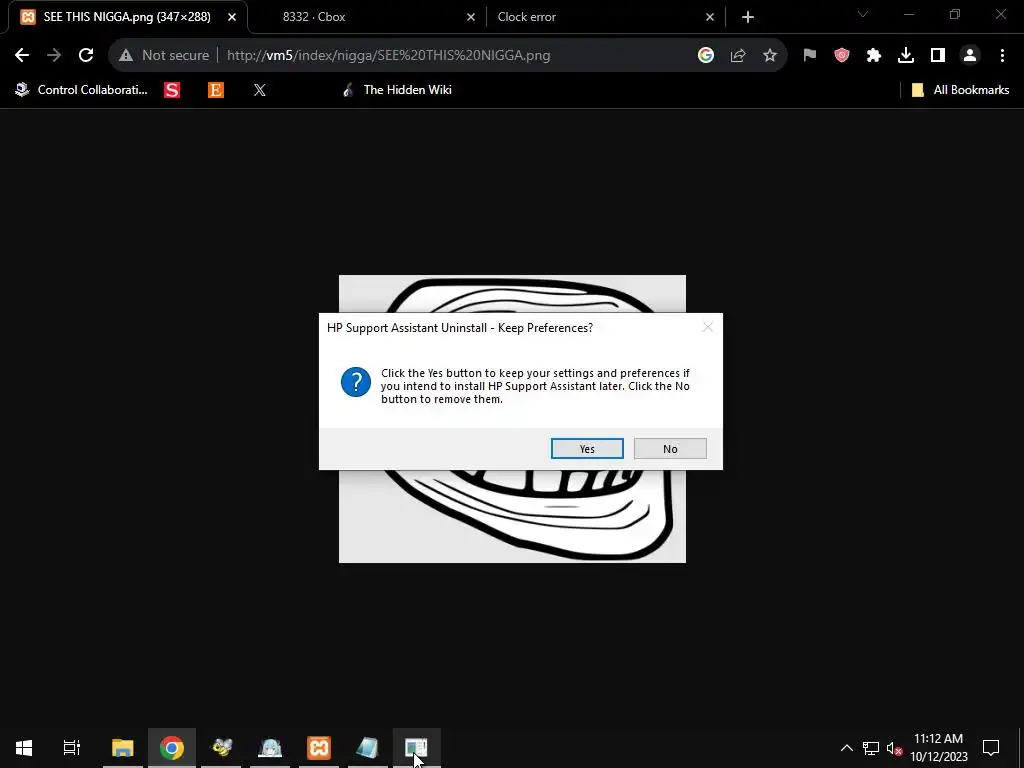Click Yes to keep preferences
Screen dimensions: 1024x768
587,449
